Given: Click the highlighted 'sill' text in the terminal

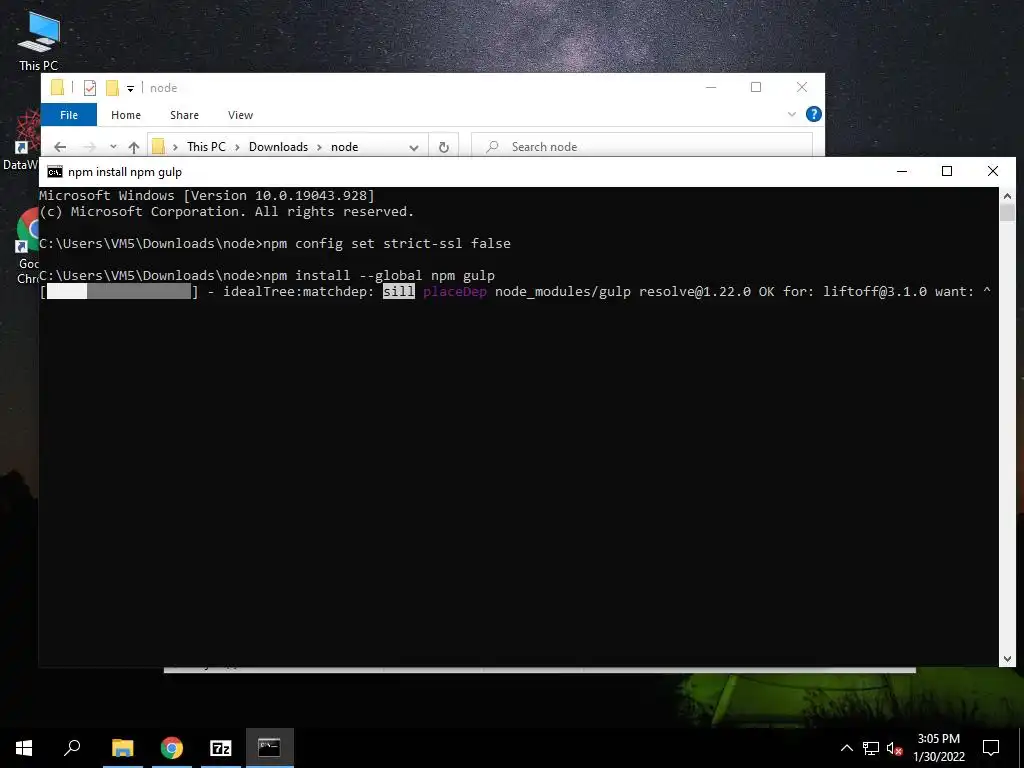Looking at the screenshot, I should (398, 291).
